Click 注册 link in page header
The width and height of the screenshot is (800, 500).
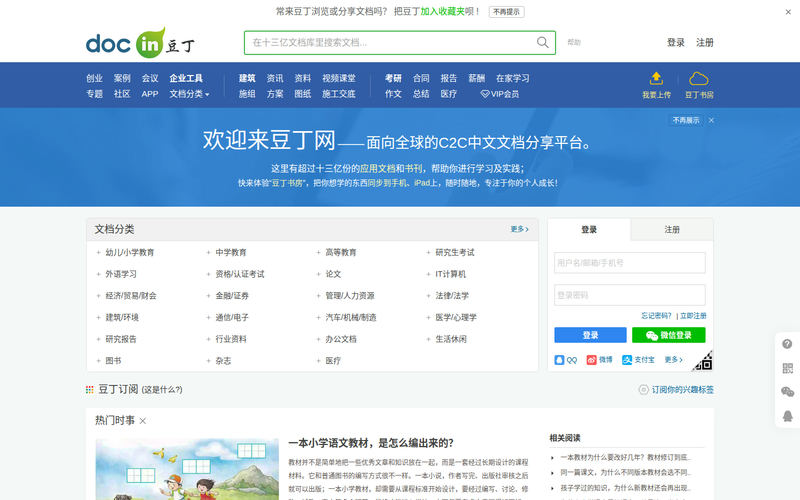tap(705, 42)
